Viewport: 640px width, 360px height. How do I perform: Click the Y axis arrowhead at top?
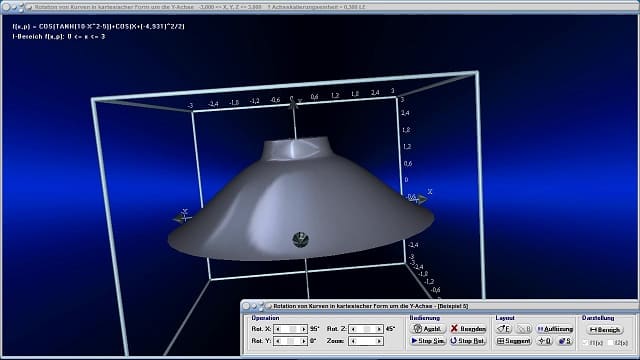(293, 104)
